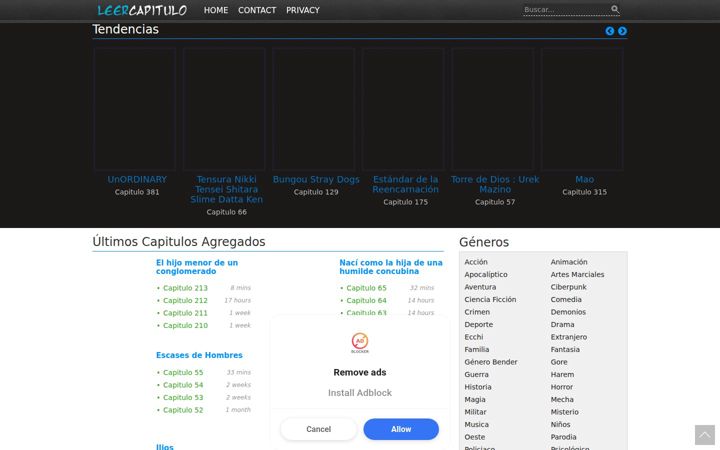The image size is (720, 450).
Task: Allow the Install Adblock prompt
Action: 401,429
